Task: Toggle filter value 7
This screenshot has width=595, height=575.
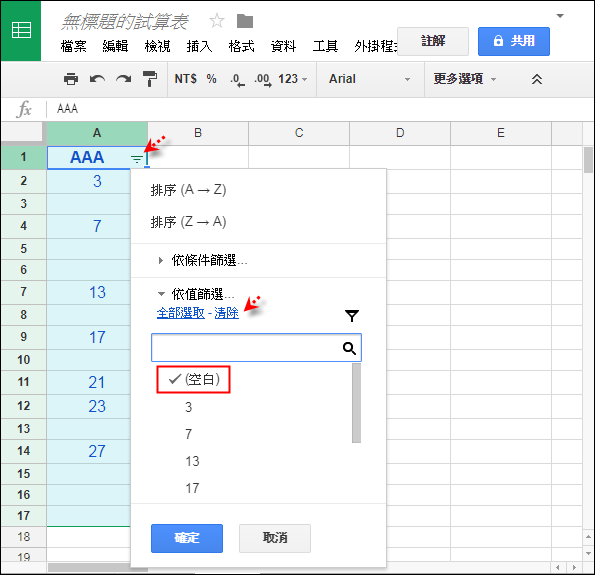Action: (x=189, y=434)
